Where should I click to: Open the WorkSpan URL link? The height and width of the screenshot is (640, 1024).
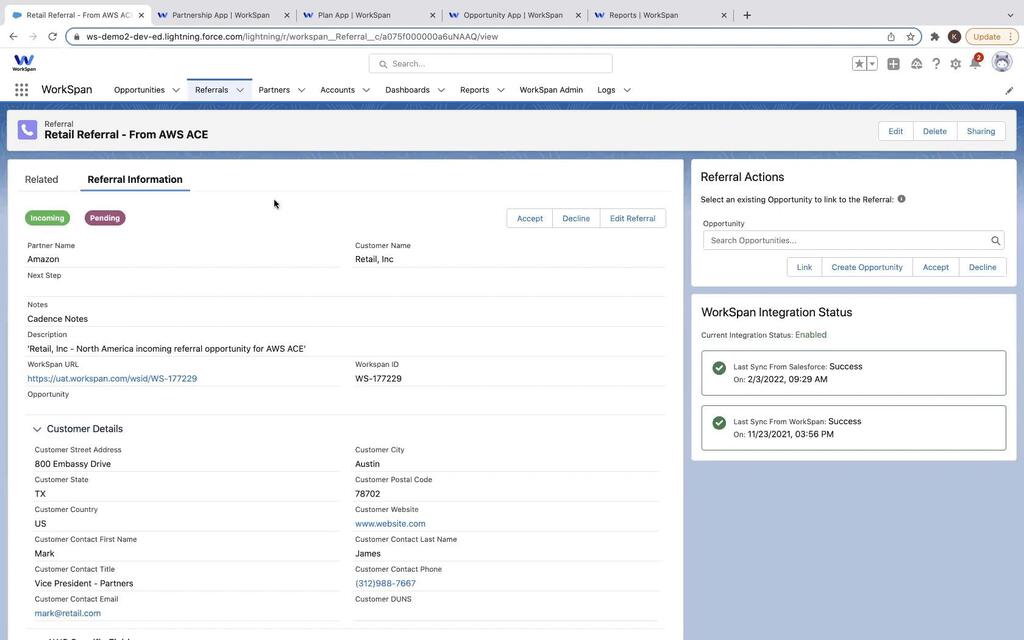tap(112, 379)
